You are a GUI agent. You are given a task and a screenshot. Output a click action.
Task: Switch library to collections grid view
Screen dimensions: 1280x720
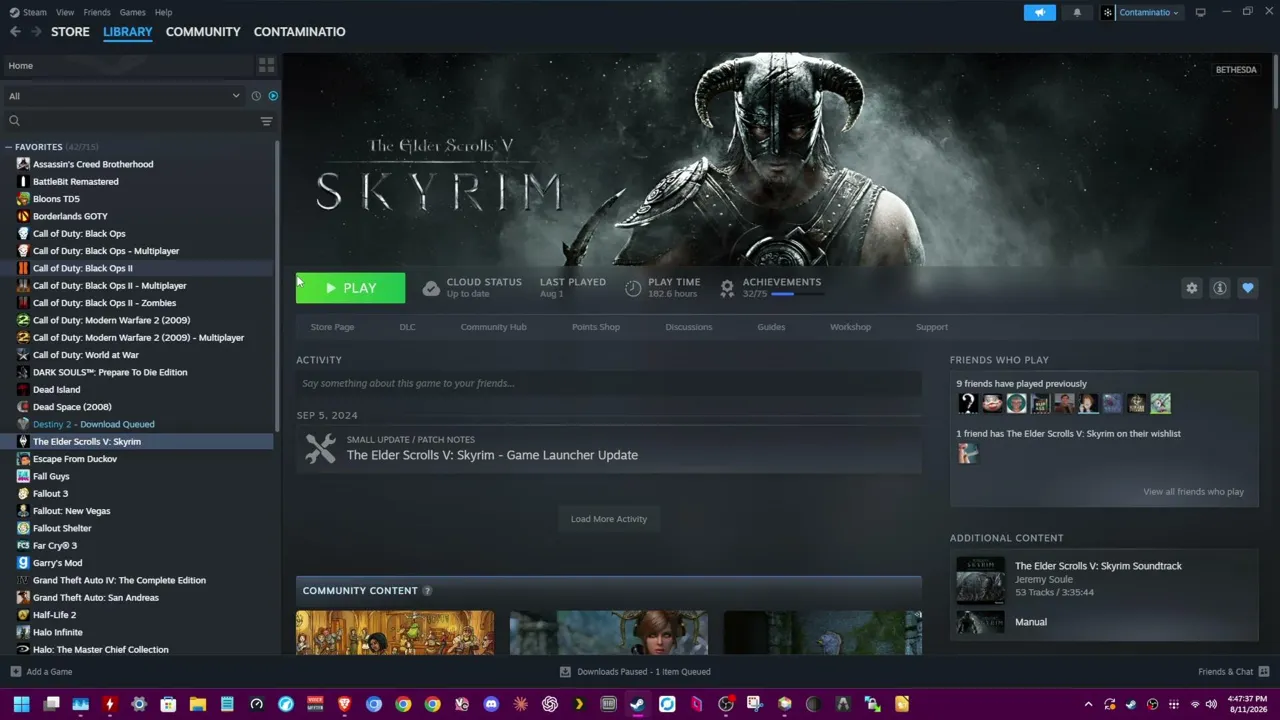click(x=266, y=65)
